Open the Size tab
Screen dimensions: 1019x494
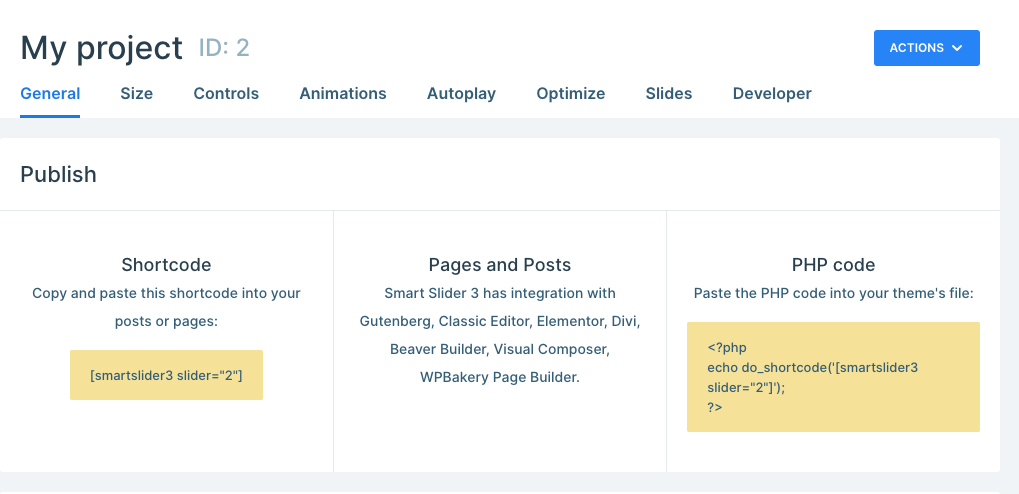[x=136, y=94]
